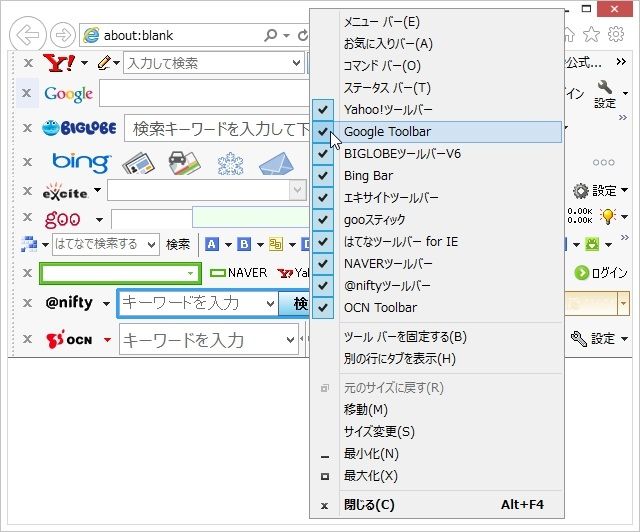
Task: Click the BIGLOBE keyword search field
Action: [217, 128]
